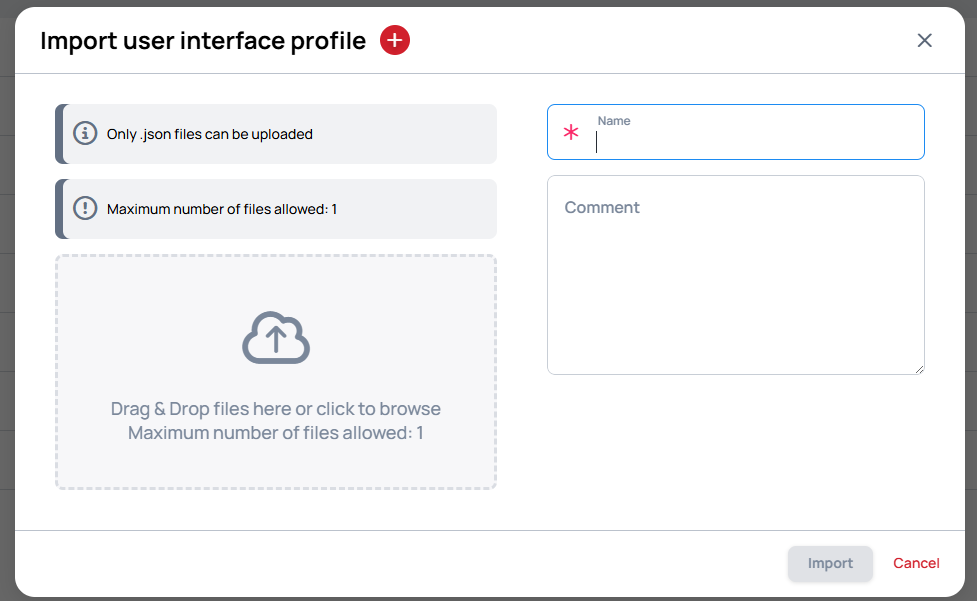The image size is (977, 601).
Task: Click the X to close the dialog
Action: [x=924, y=40]
